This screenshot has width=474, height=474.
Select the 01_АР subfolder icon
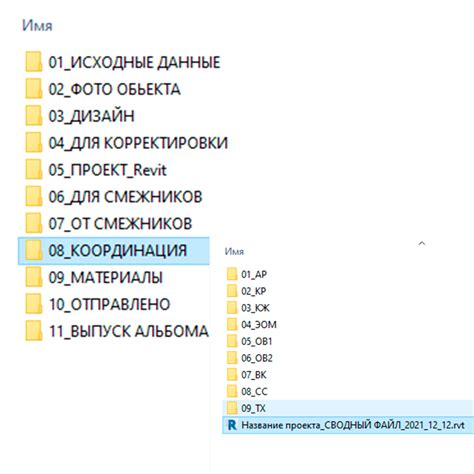tap(232, 274)
